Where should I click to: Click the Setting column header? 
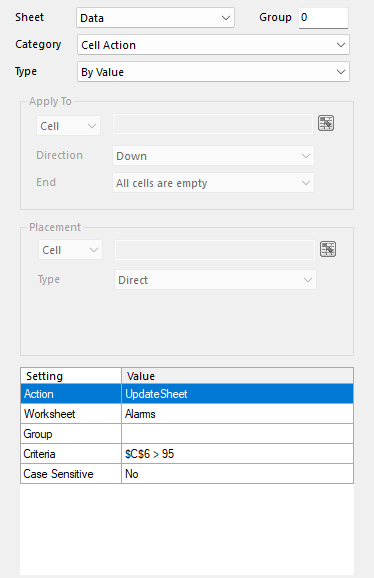coord(71,376)
